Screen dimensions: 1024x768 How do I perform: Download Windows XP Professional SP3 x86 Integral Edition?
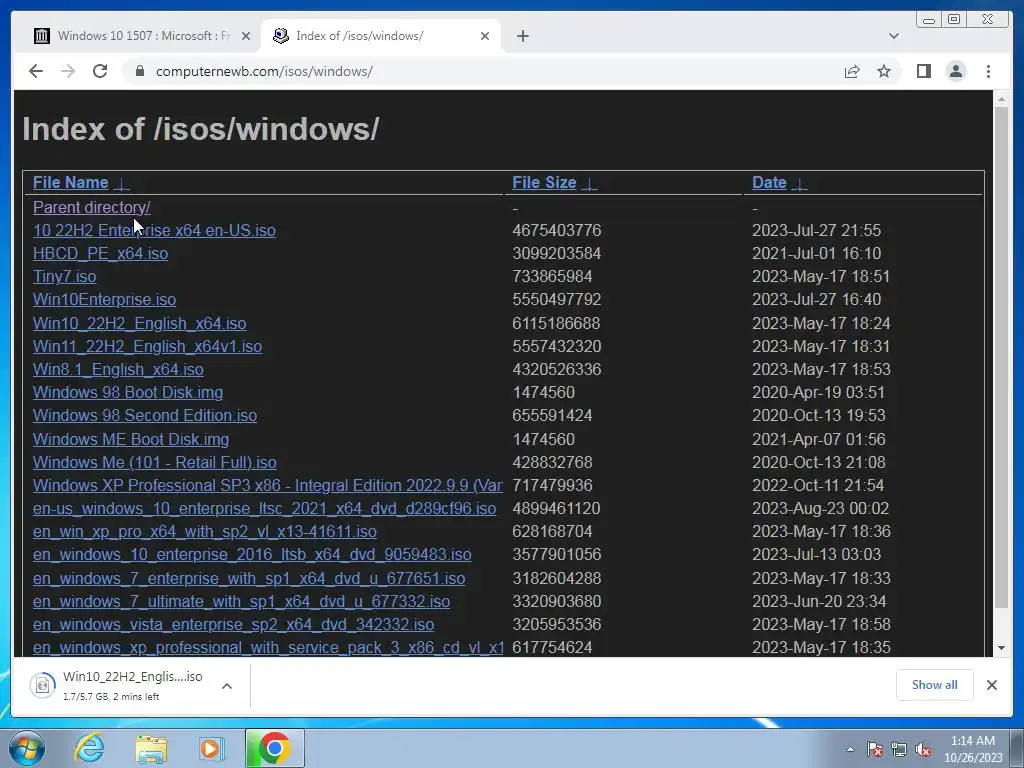click(x=268, y=485)
